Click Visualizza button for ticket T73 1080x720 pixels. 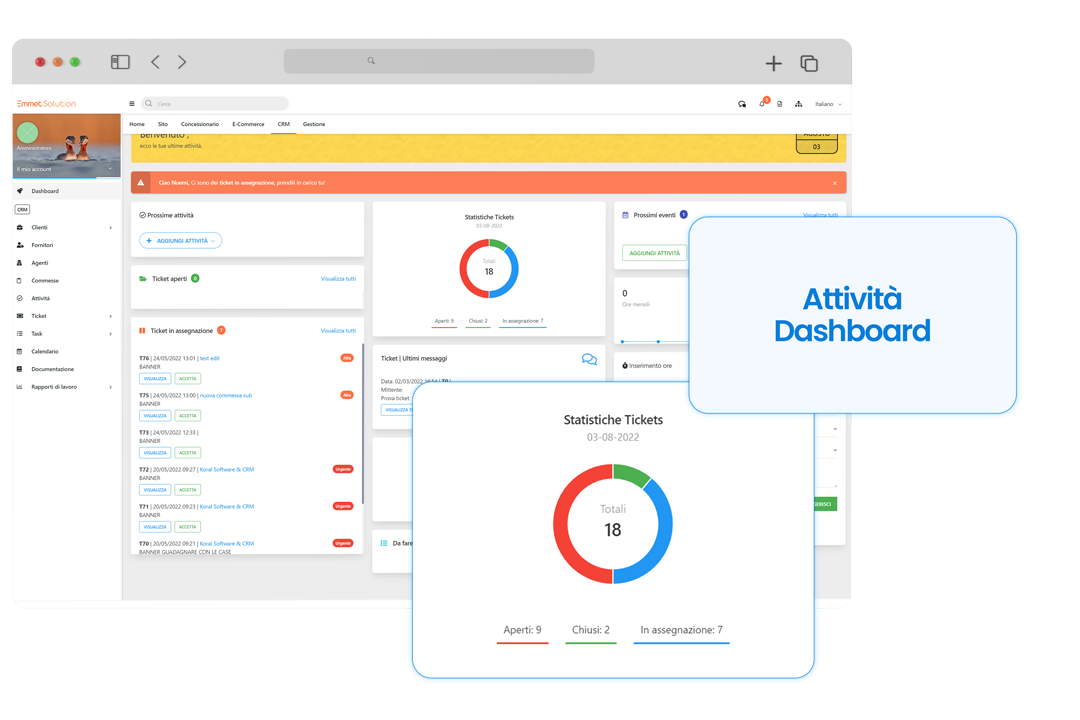[155, 453]
